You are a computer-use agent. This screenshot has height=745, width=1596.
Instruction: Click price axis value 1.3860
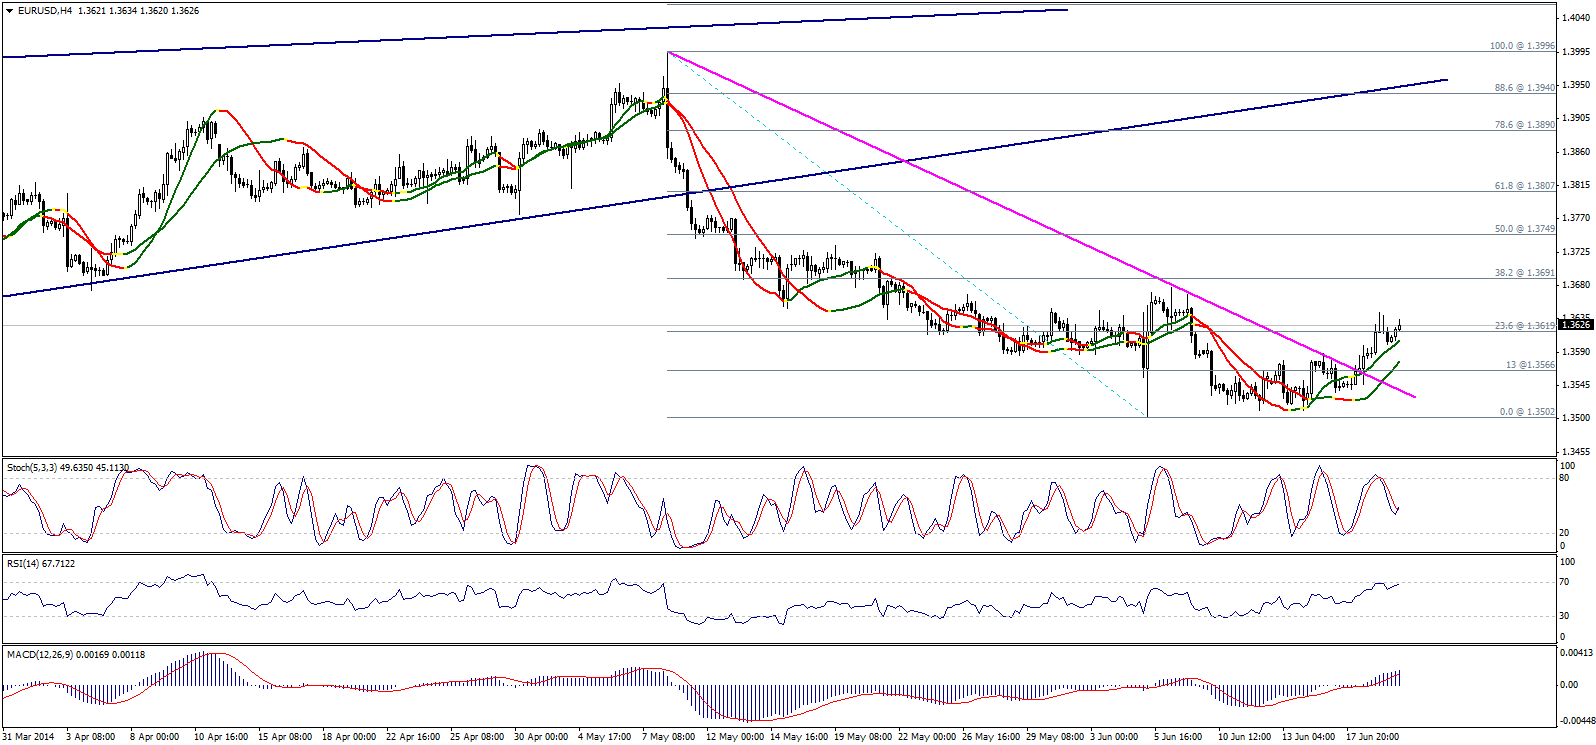tap(1577, 152)
